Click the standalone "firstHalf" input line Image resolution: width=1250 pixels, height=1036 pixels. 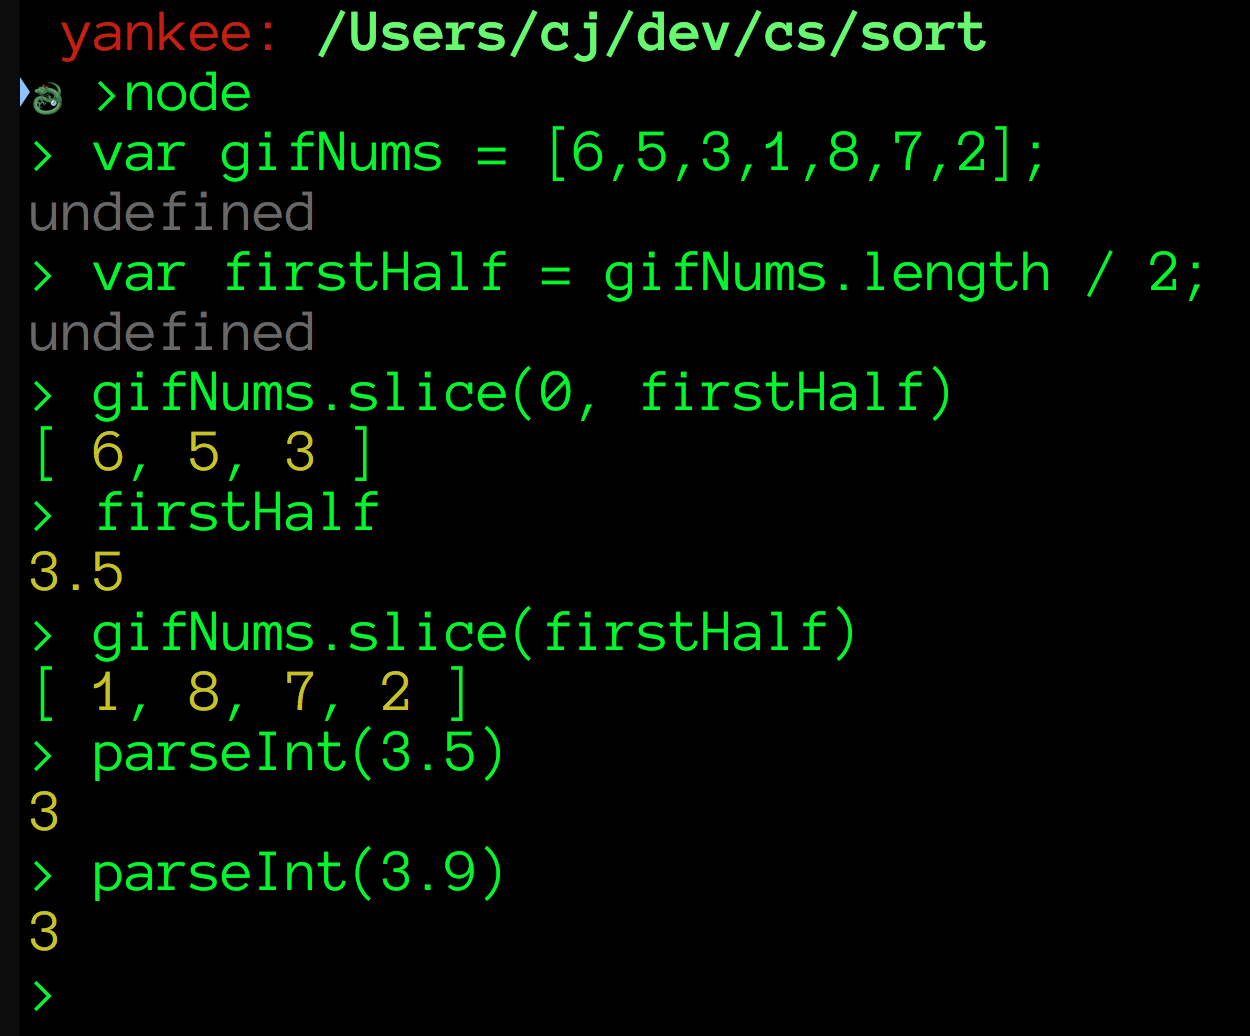pyautogui.click(x=236, y=512)
